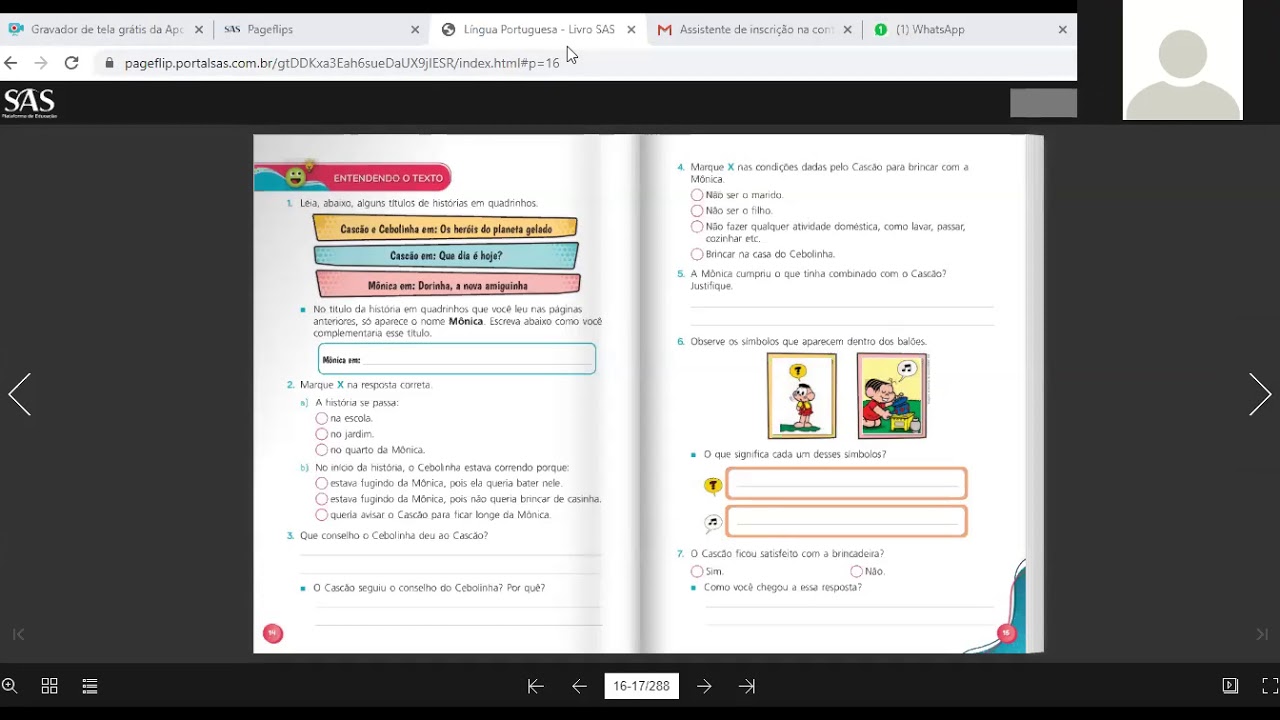1280x720 pixels.
Task: Open table of contents list icon
Action: point(90,686)
